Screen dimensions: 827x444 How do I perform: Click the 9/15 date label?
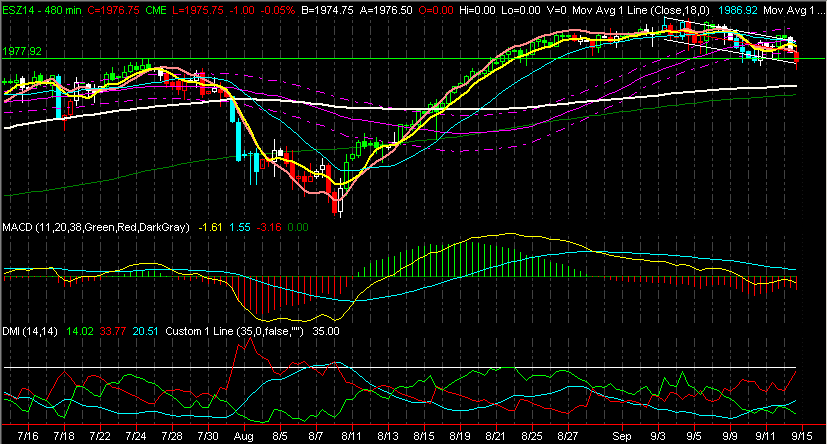coord(802,436)
